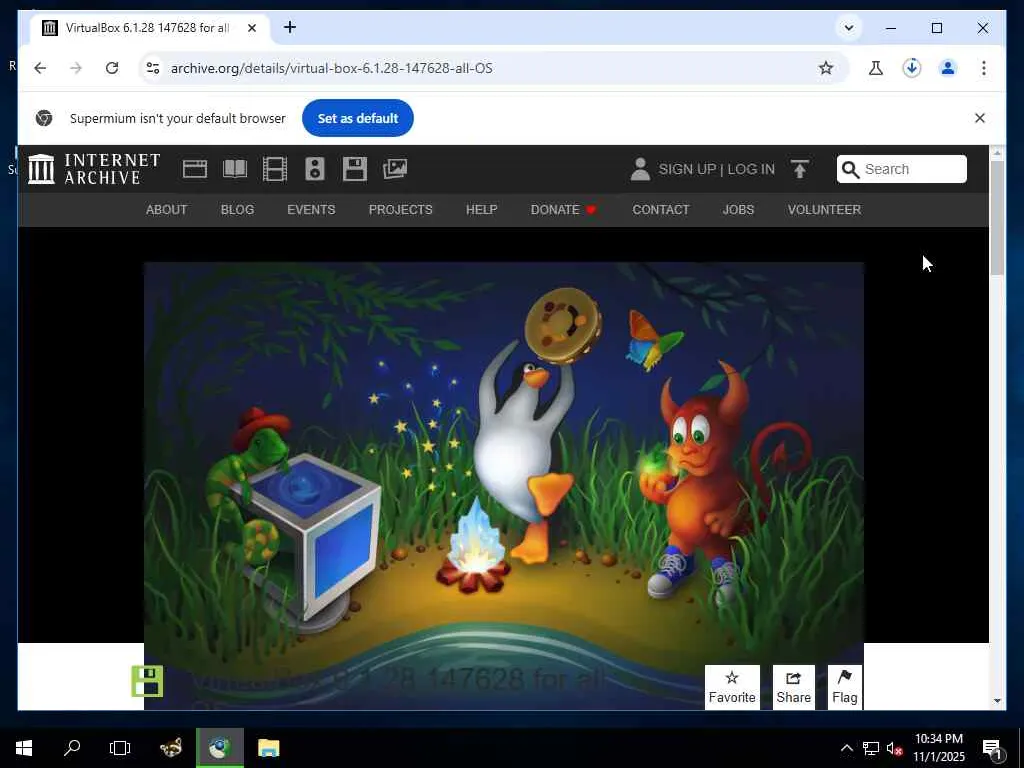Screen dimensions: 1024x768
Task: Click Set as default button
Action: tap(358, 118)
